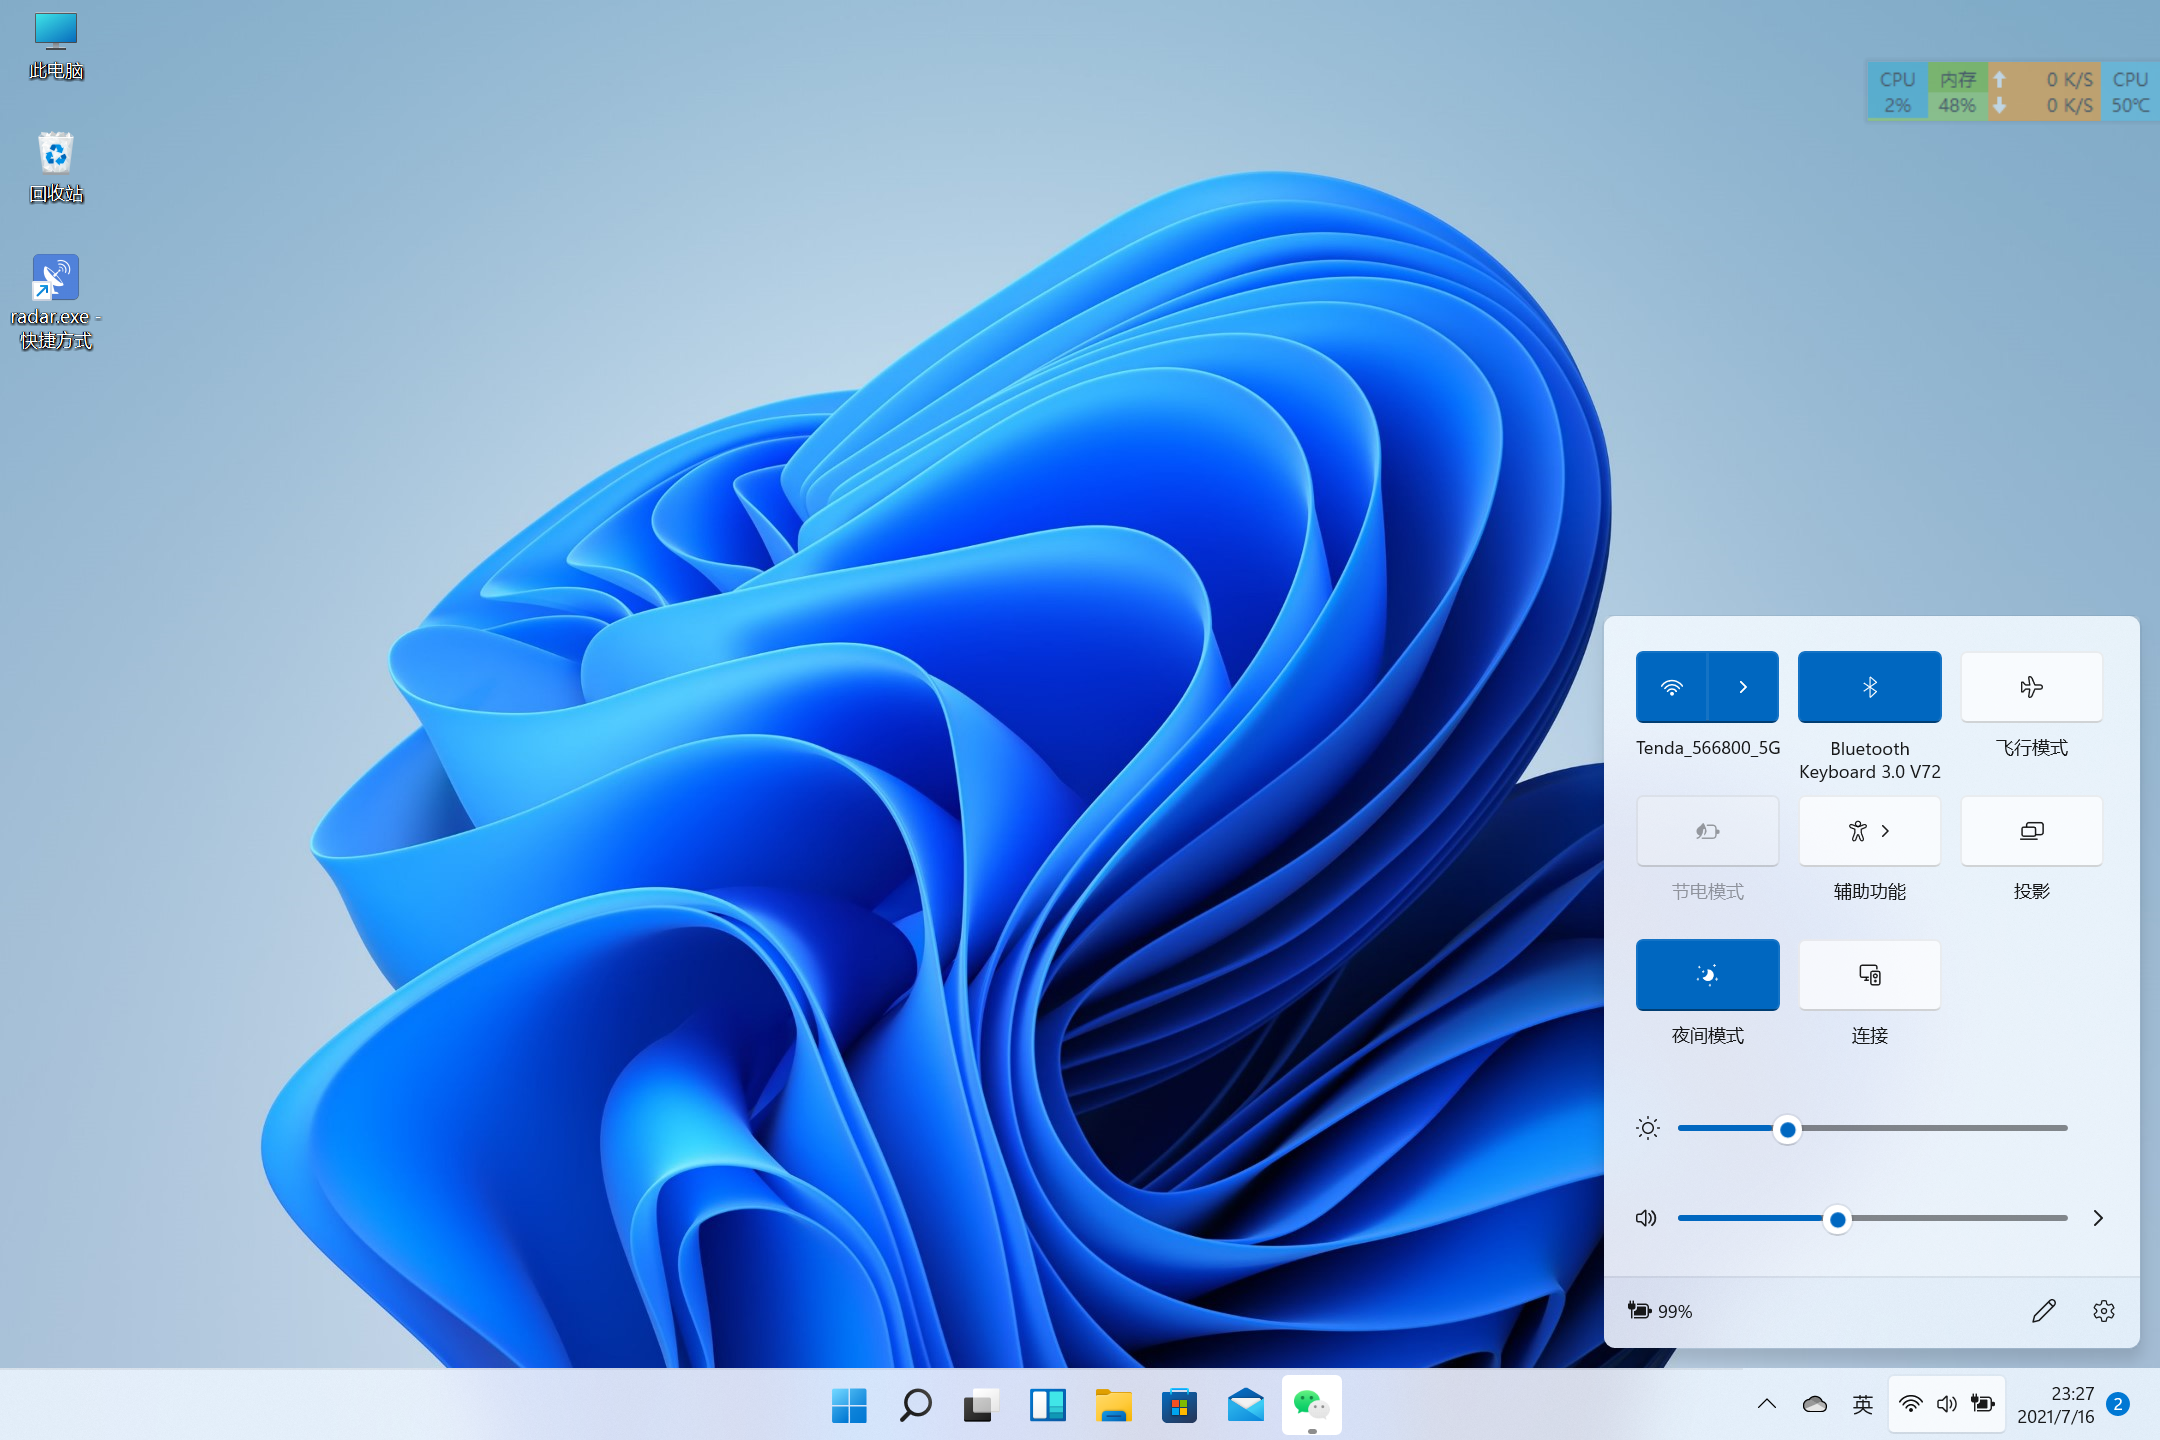Open Task View on taskbar
The width and height of the screenshot is (2160, 1440).
981,1405
